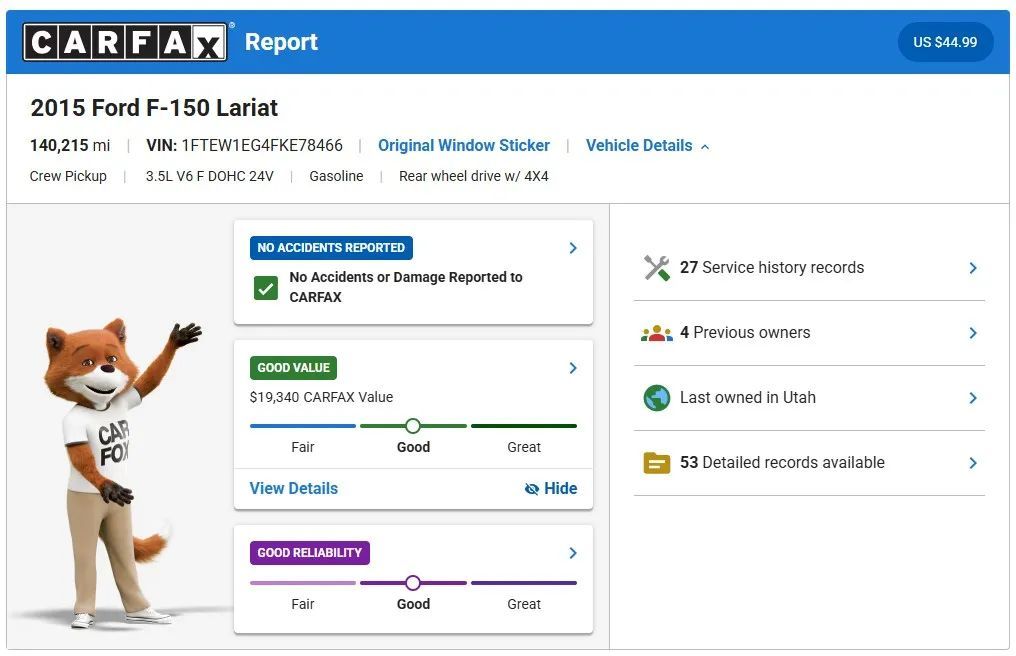1016x656 pixels.
Task: Click the green no-accidents checkmark box
Action: tap(265, 288)
